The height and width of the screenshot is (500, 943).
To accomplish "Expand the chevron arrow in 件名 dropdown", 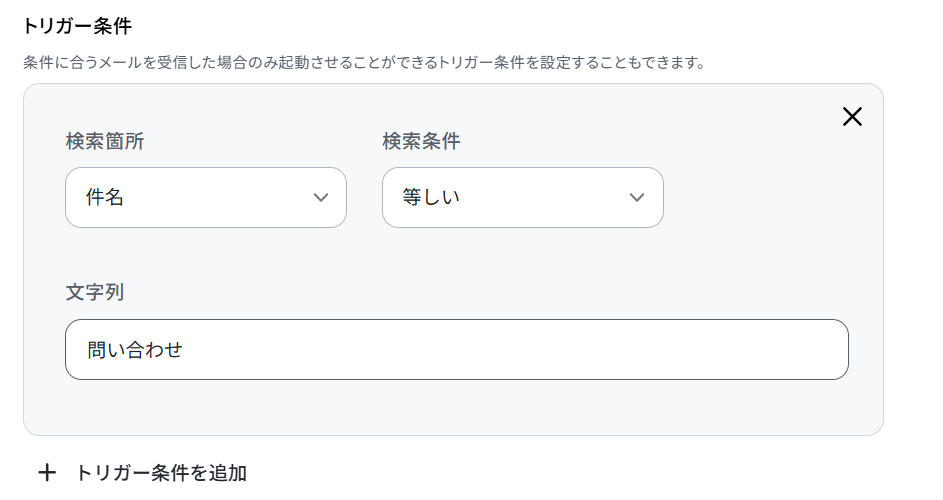I will point(321,197).
